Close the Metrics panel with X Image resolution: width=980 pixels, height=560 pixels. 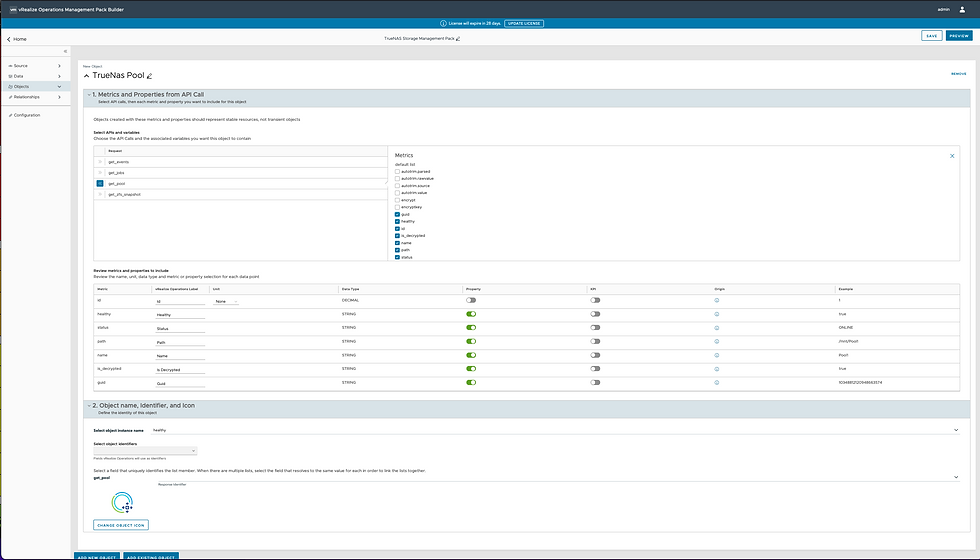952,156
